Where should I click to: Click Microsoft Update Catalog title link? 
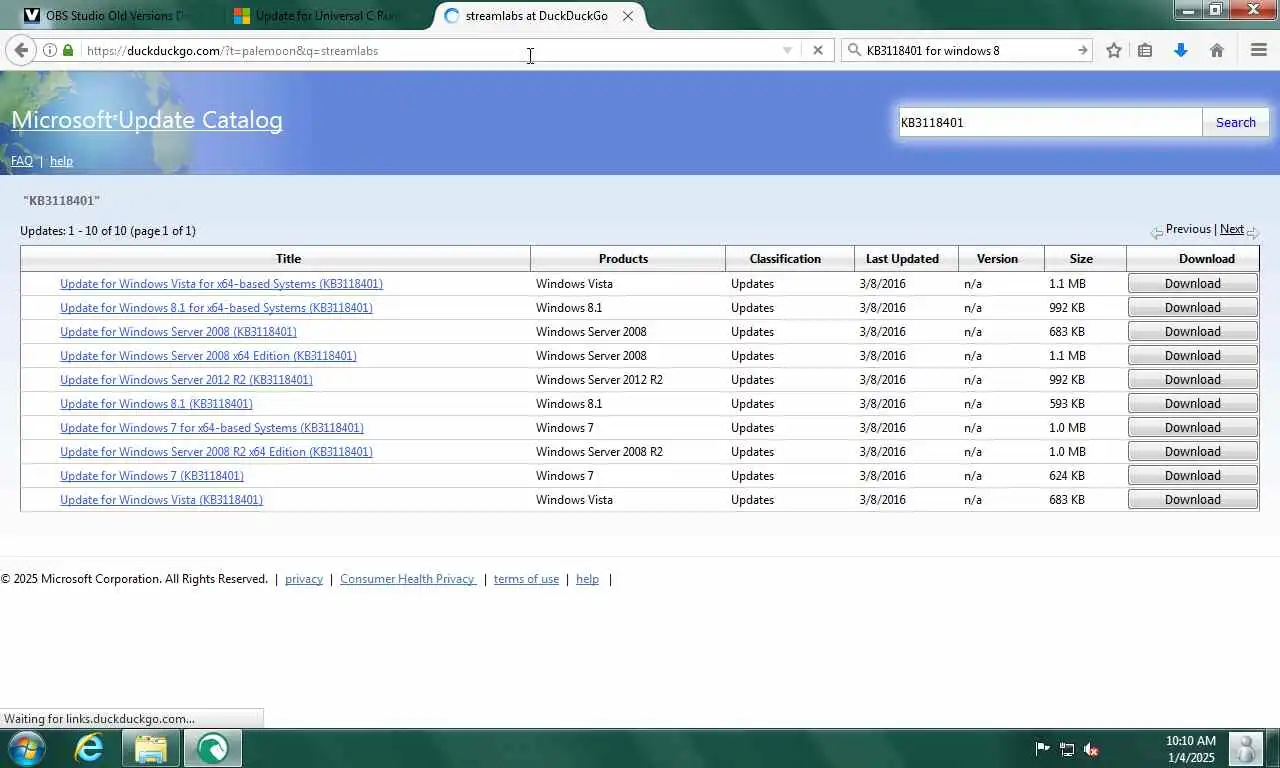[147, 120]
